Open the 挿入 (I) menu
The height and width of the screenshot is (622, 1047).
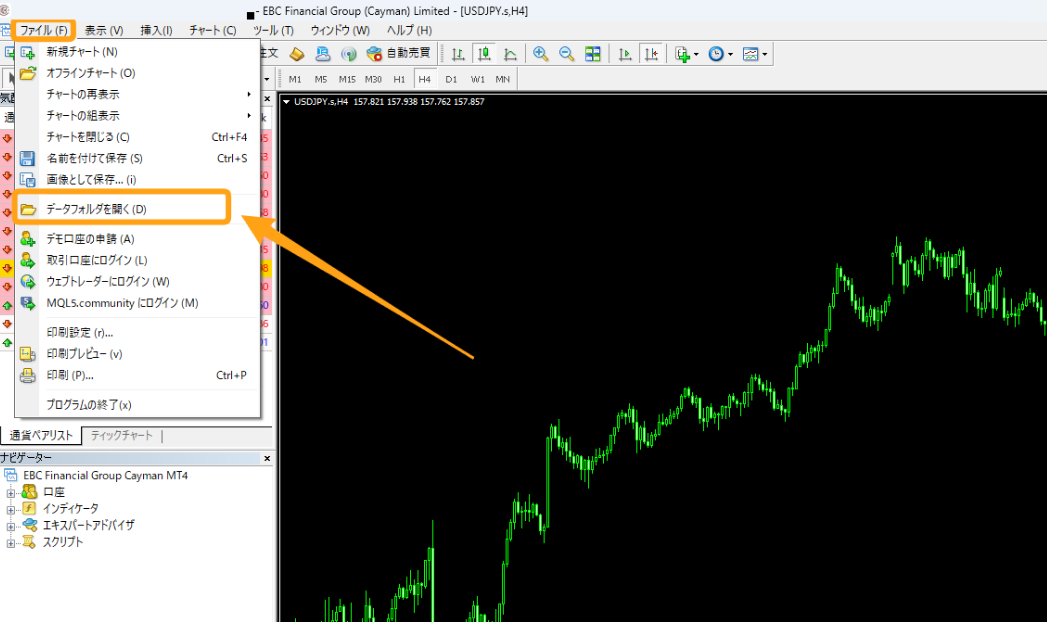coord(156,30)
